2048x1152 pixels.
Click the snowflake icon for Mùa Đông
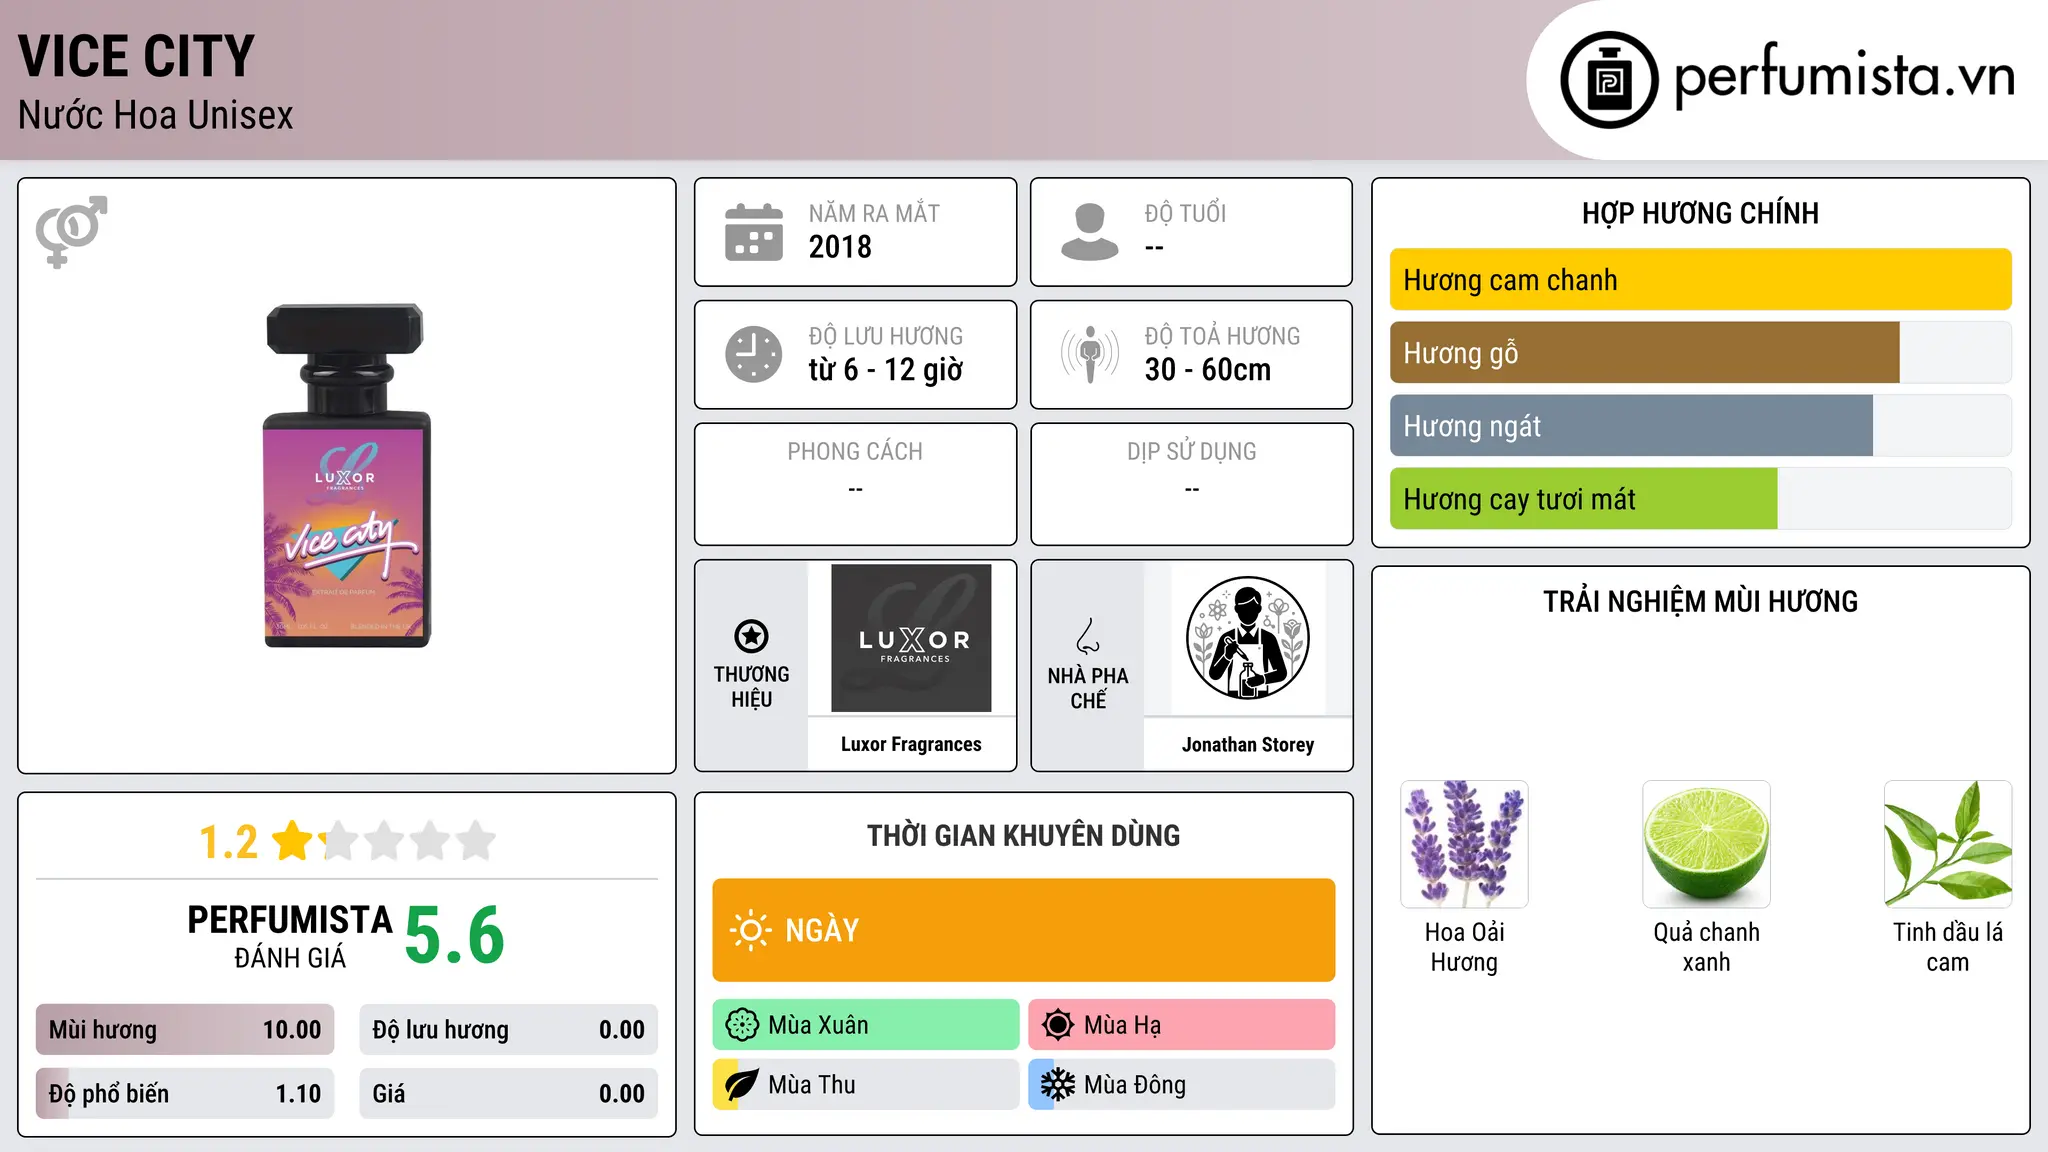click(x=1058, y=1085)
